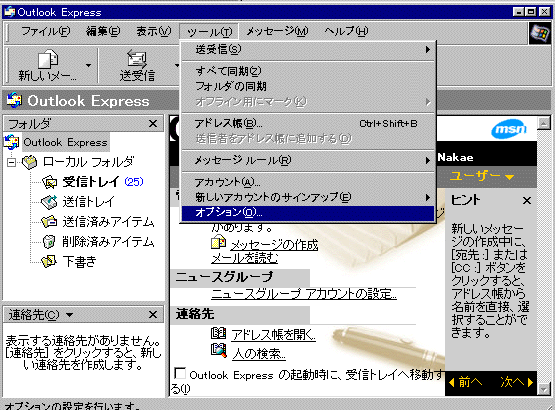Click the 人の検索... link

pyautogui.click(x=259, y=353)
